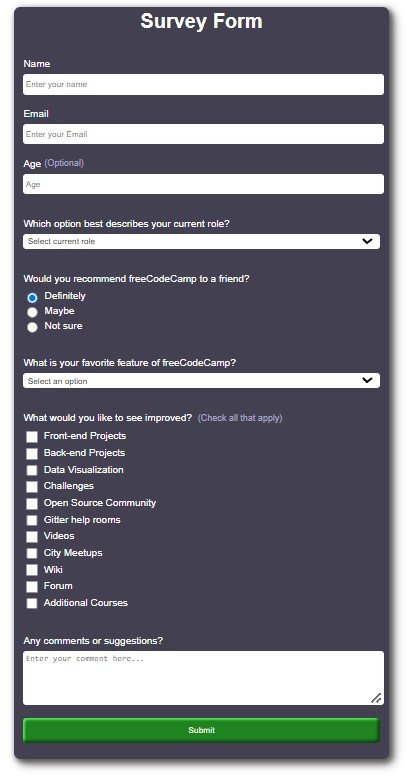This screenshot has width=406, height=776.
Task: Check the Gitter help rooms box
Action: (x=32, y=520)
